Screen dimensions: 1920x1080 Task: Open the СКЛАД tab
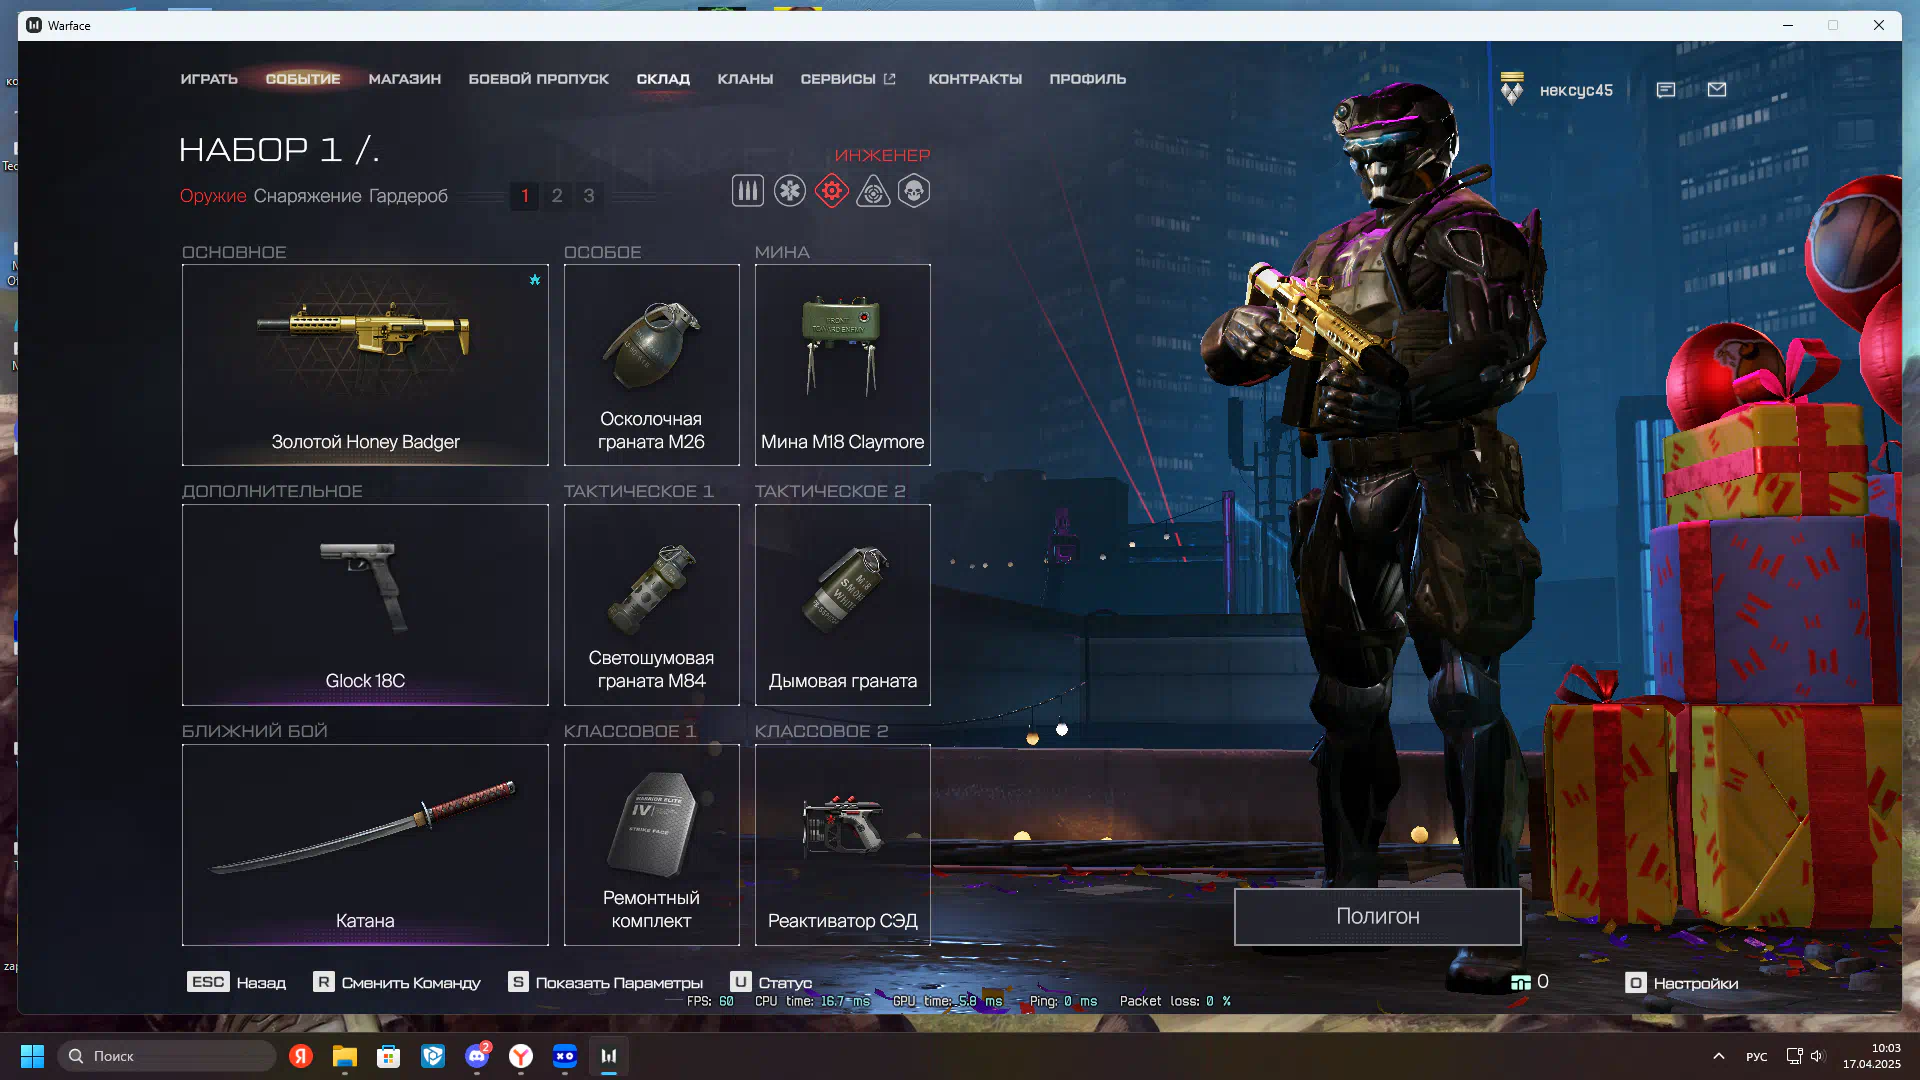pos(663,79)
